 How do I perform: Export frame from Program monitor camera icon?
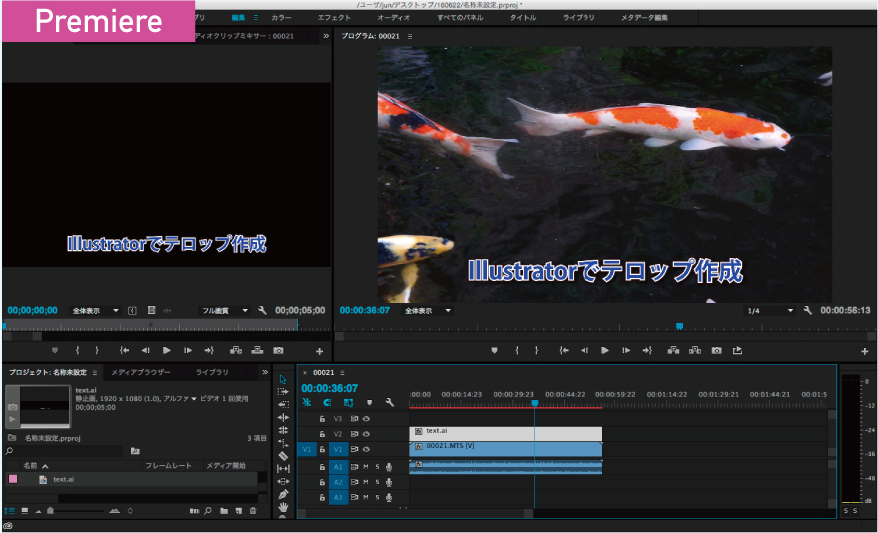pos(716,350)
